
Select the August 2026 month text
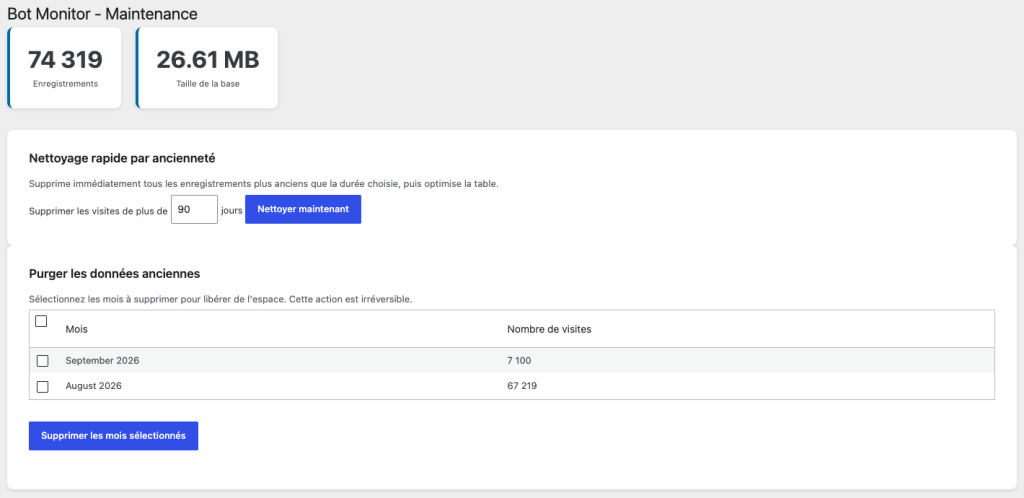[x=93, y=386]
